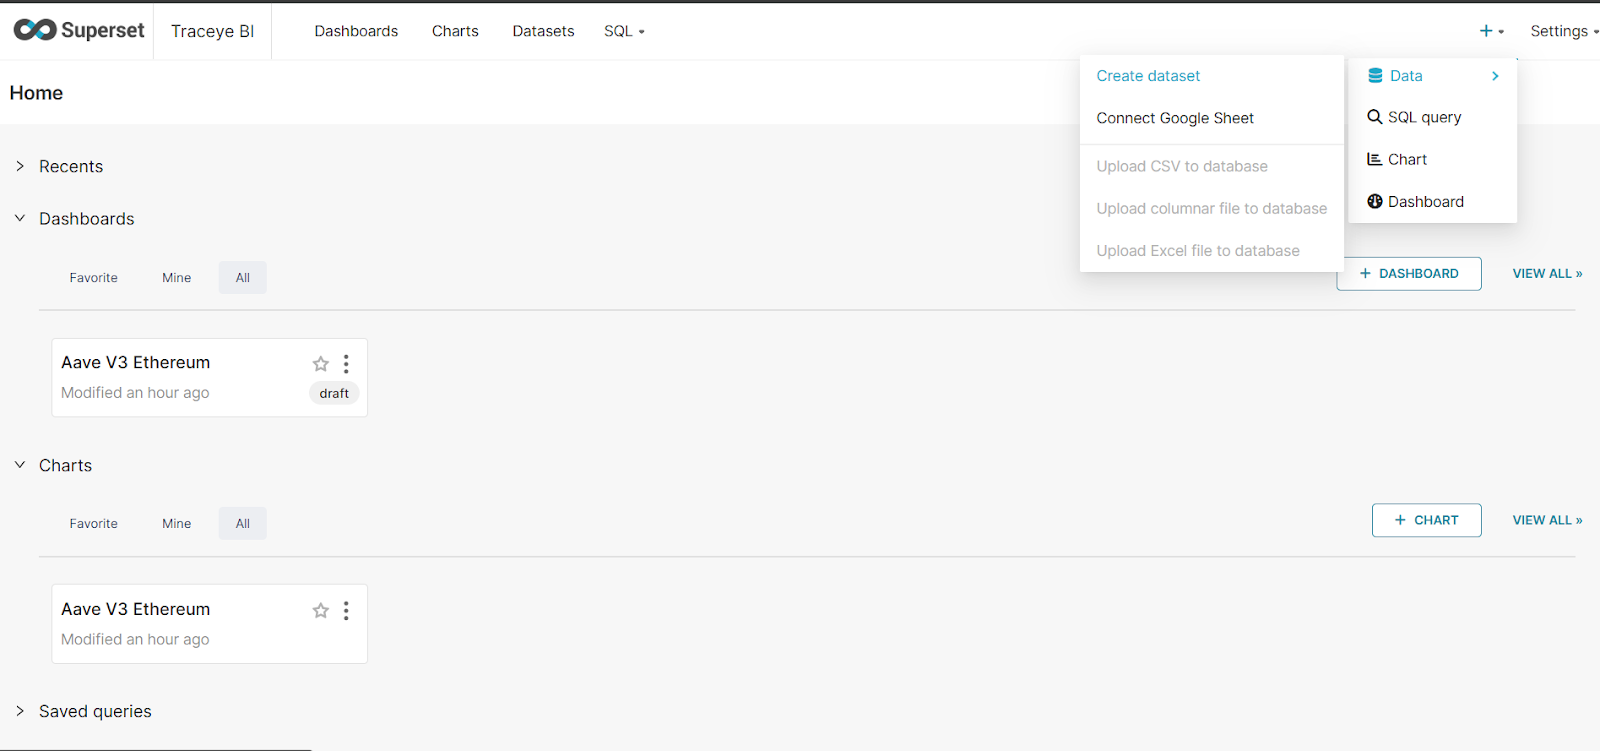Click the Traceye BI brand text

213,31
